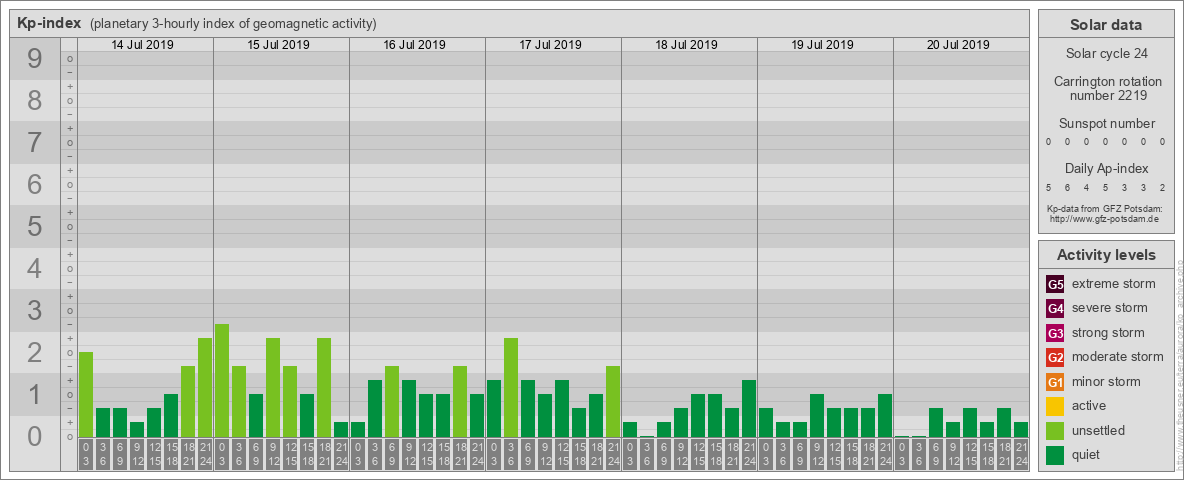Open the www.gfz-potsdam.de link
The height and width of the screenshot is (480, 1184).
pos(1106,219)
